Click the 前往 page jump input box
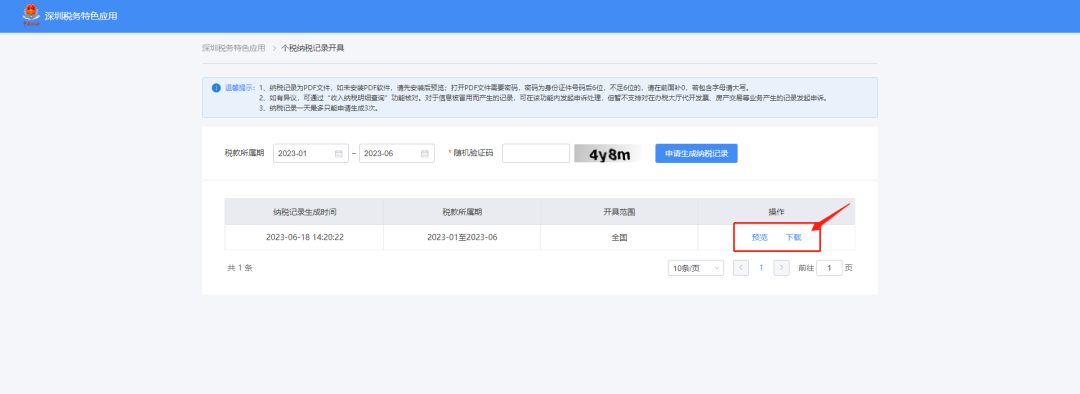The width and height of the screenshot is (1080, 394). coord(829,268)
